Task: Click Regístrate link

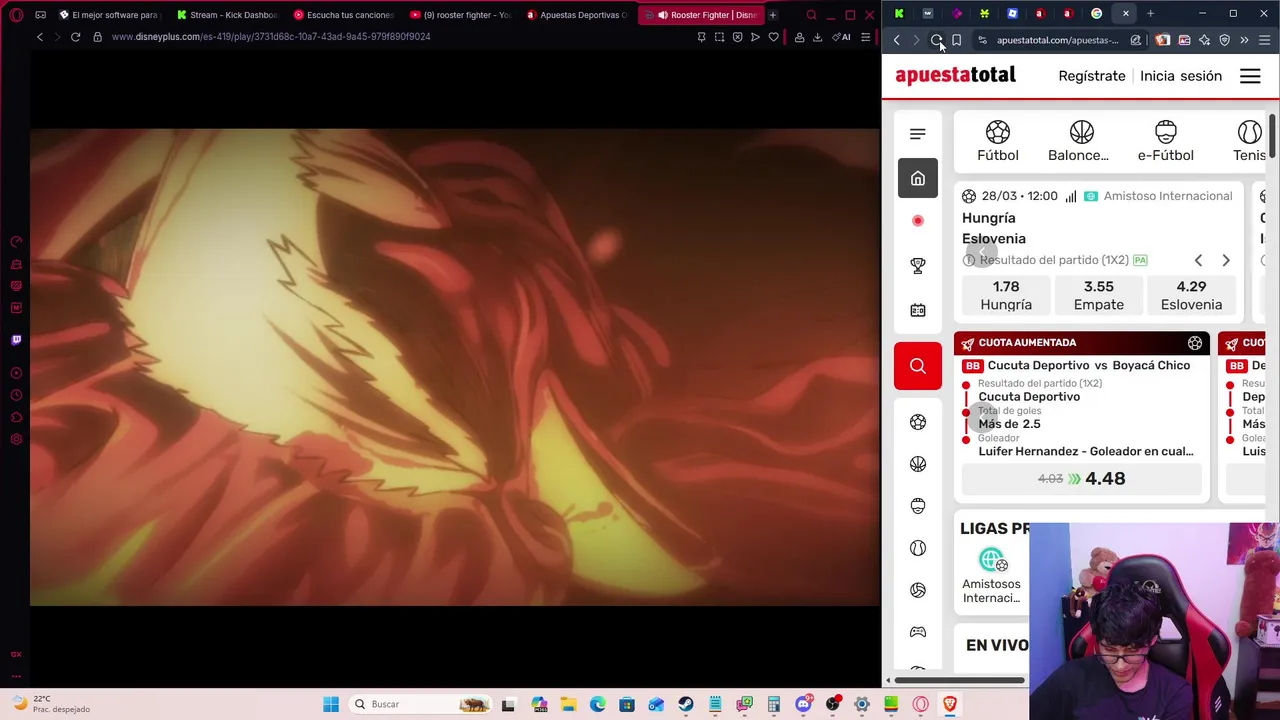Action: point(1091,76)
